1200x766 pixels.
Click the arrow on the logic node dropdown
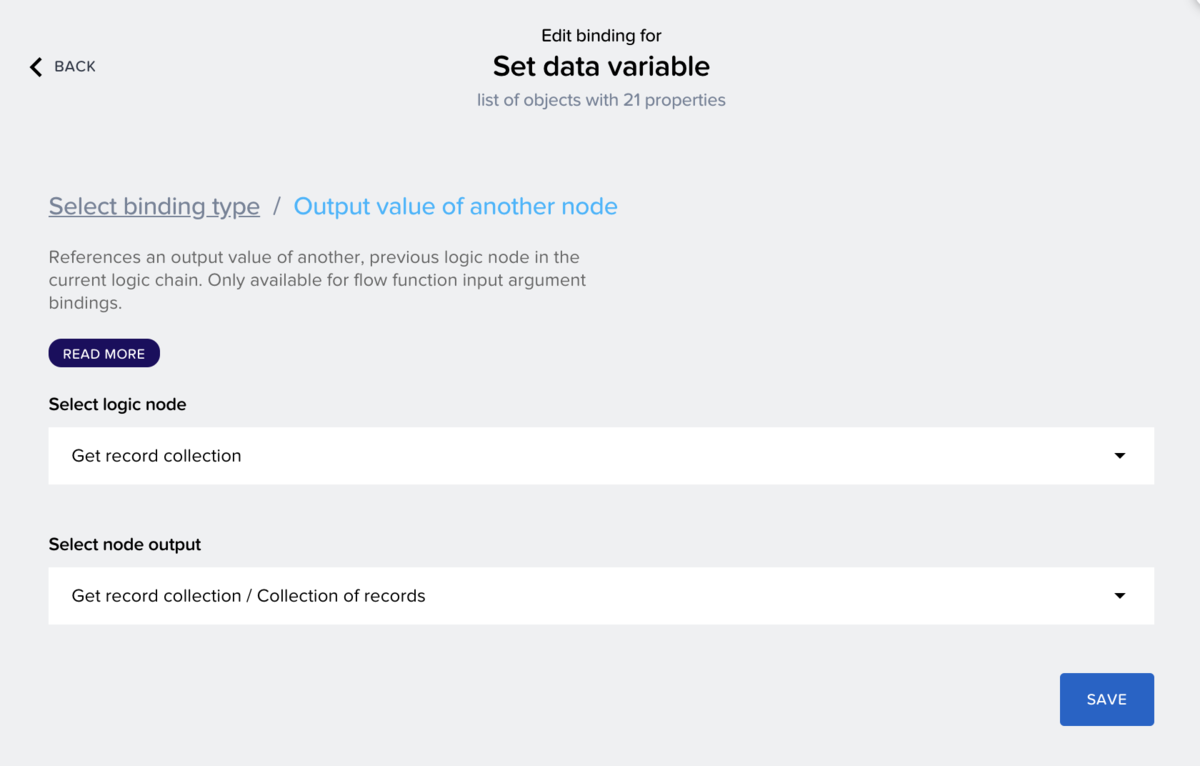click(1120, 456)
